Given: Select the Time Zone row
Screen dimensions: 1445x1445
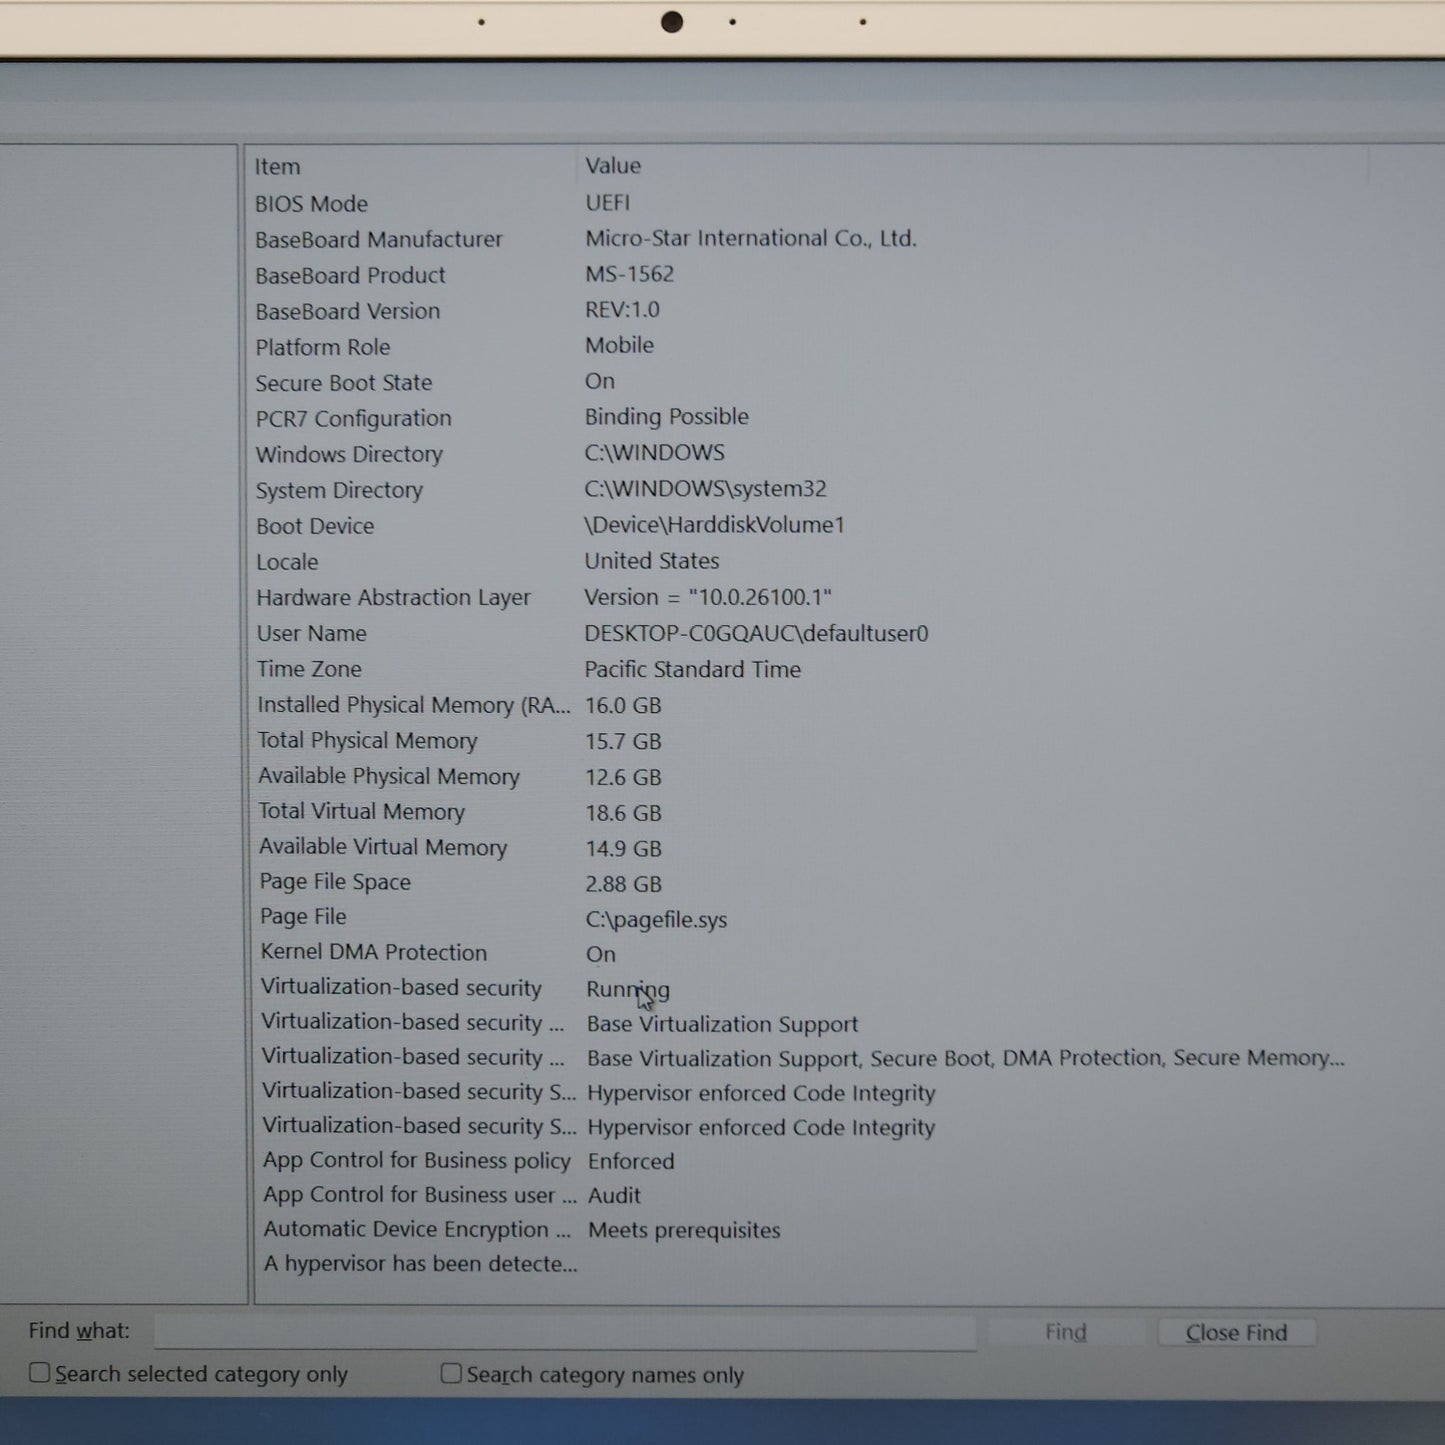Looking at the screenshot, I should pos(309,669).
